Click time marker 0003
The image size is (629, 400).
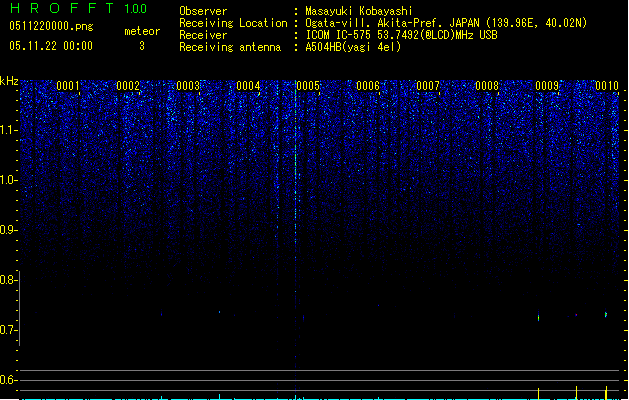[188, 85]
